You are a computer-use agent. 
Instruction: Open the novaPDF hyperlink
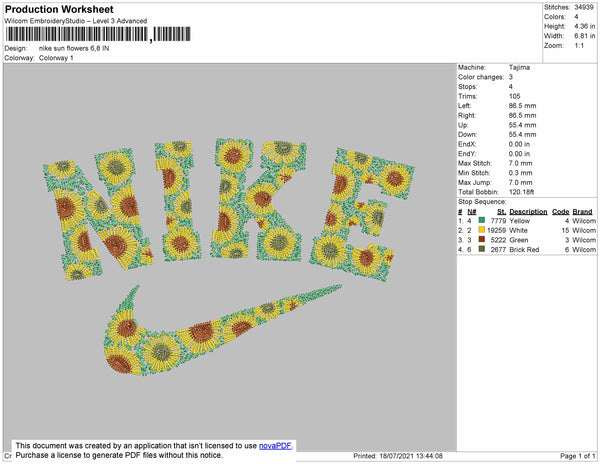click(275, 446)
